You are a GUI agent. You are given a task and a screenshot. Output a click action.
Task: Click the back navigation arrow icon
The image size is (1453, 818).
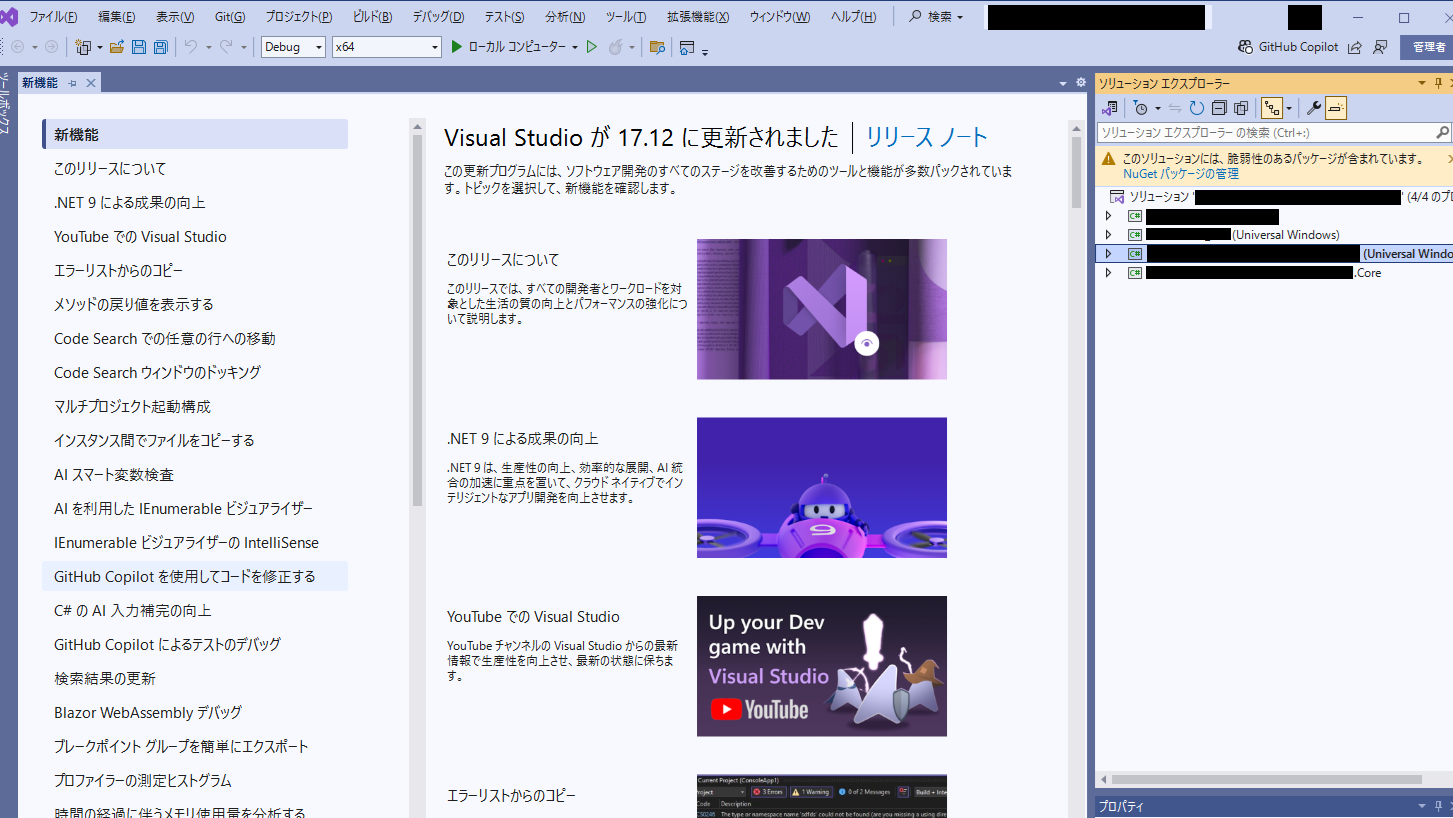[18, 47]
